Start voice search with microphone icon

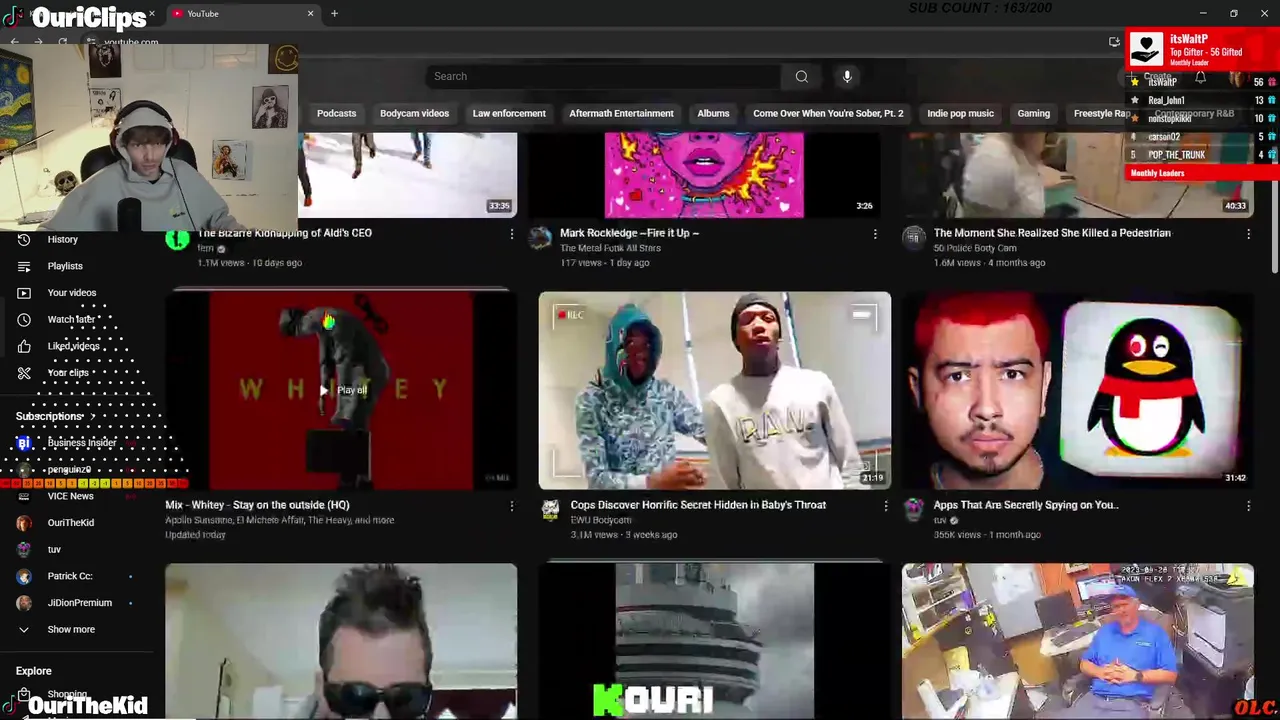pos(847,76)
